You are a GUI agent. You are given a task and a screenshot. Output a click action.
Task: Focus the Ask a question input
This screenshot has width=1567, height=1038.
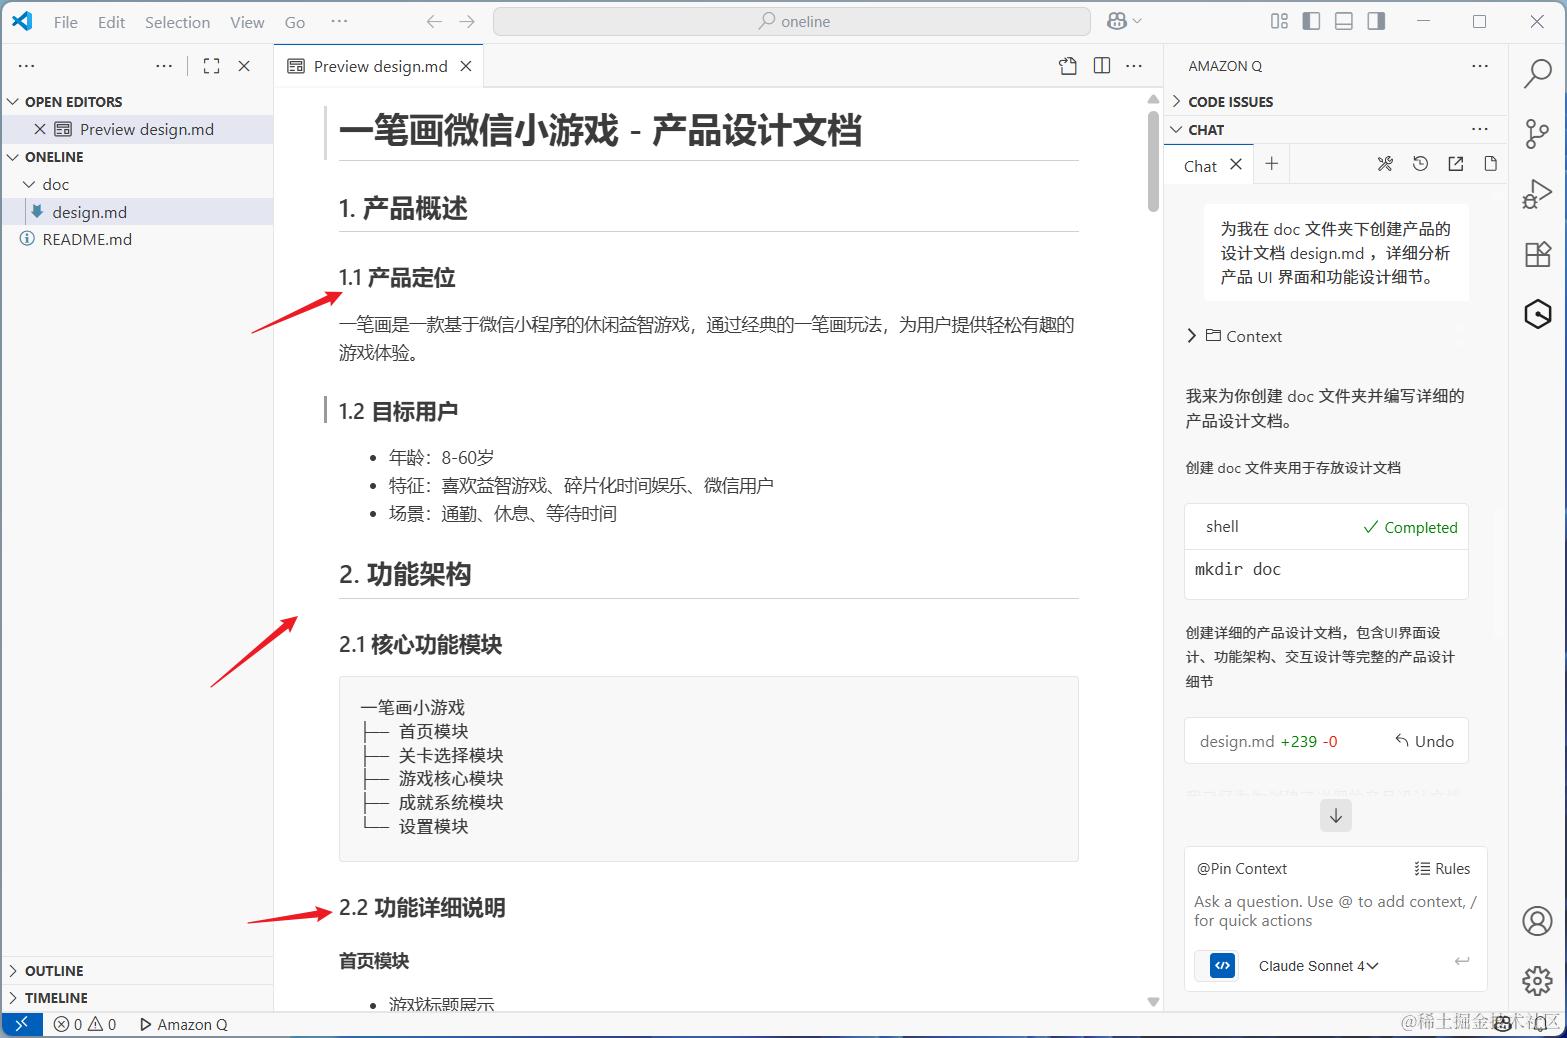[x=1335, y=911]
